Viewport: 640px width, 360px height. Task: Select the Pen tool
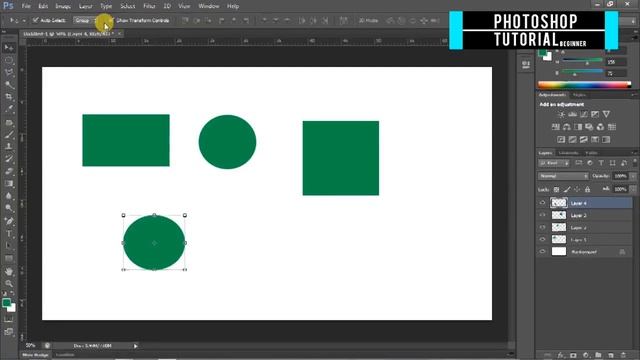9,221
